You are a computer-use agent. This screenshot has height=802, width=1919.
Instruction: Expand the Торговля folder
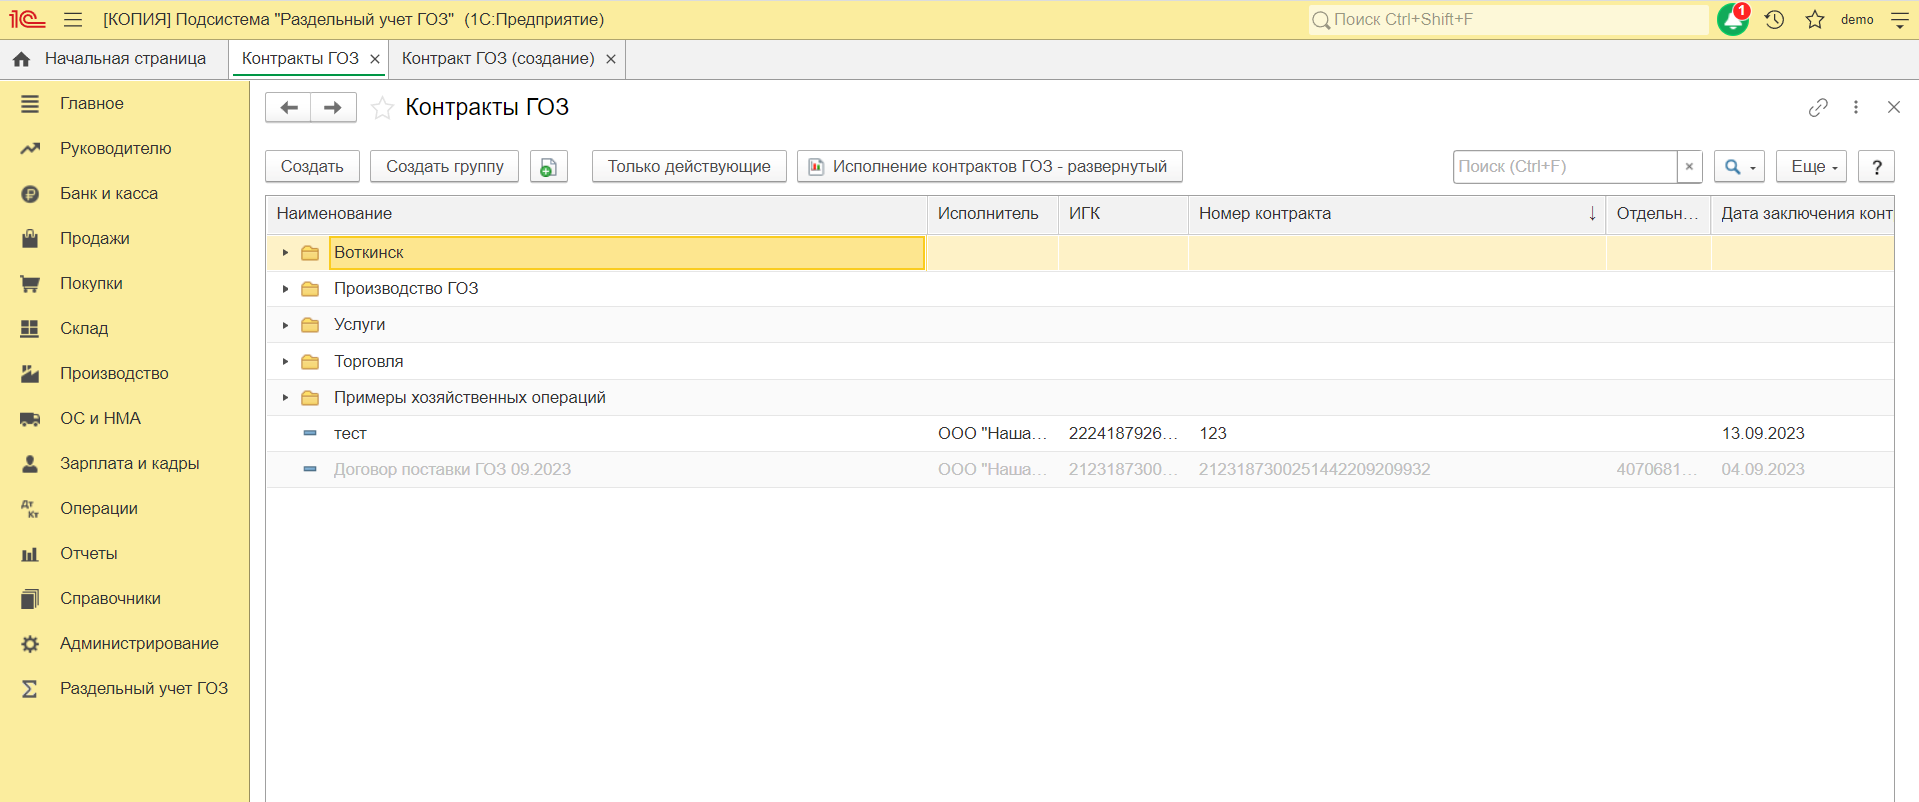(x=285, y=361)
